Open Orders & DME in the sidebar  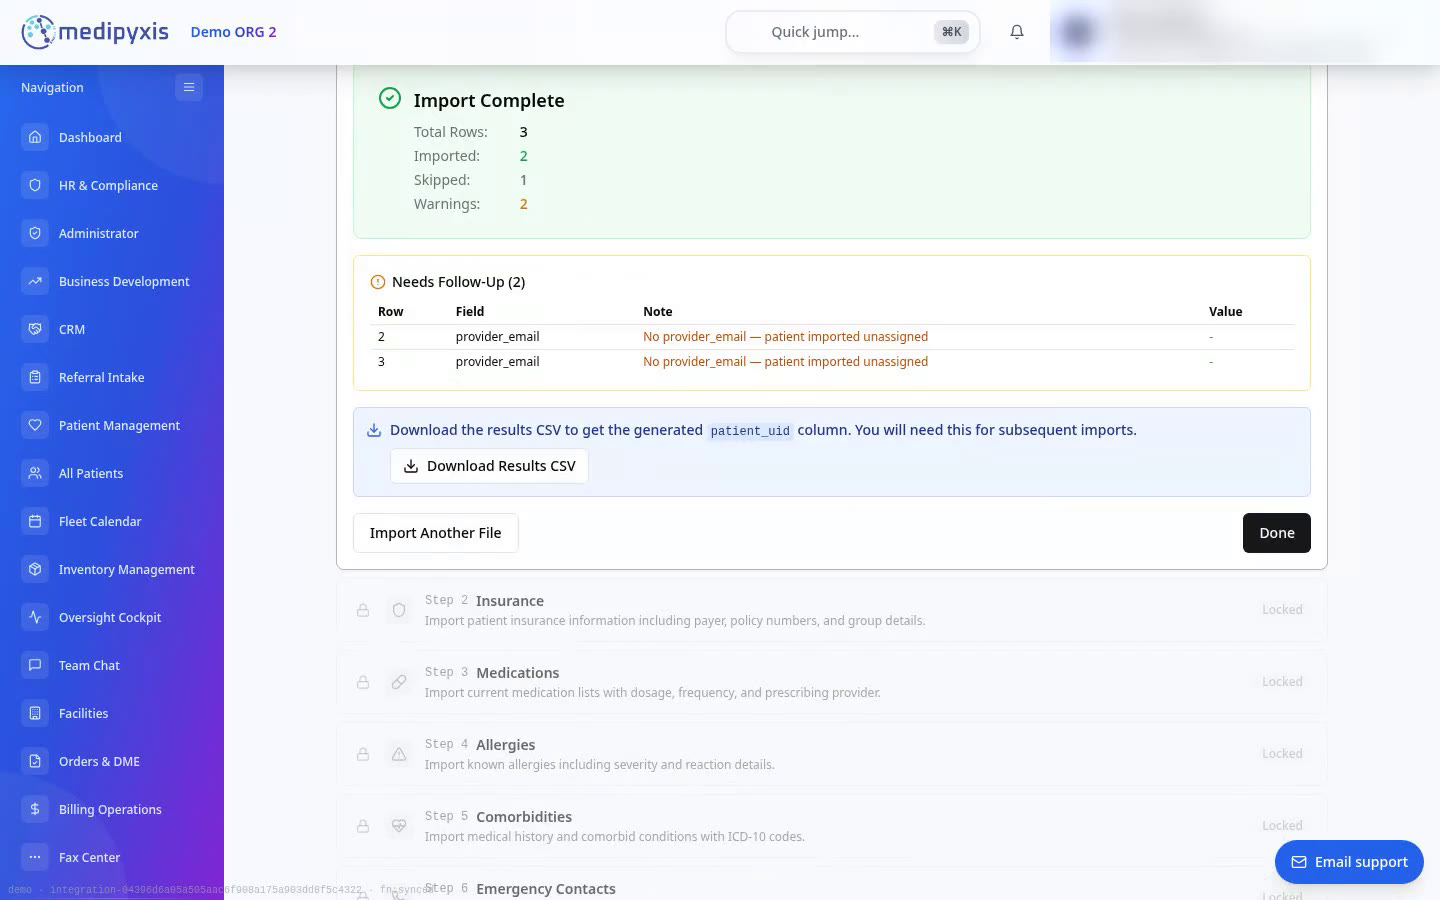(112, 761)
